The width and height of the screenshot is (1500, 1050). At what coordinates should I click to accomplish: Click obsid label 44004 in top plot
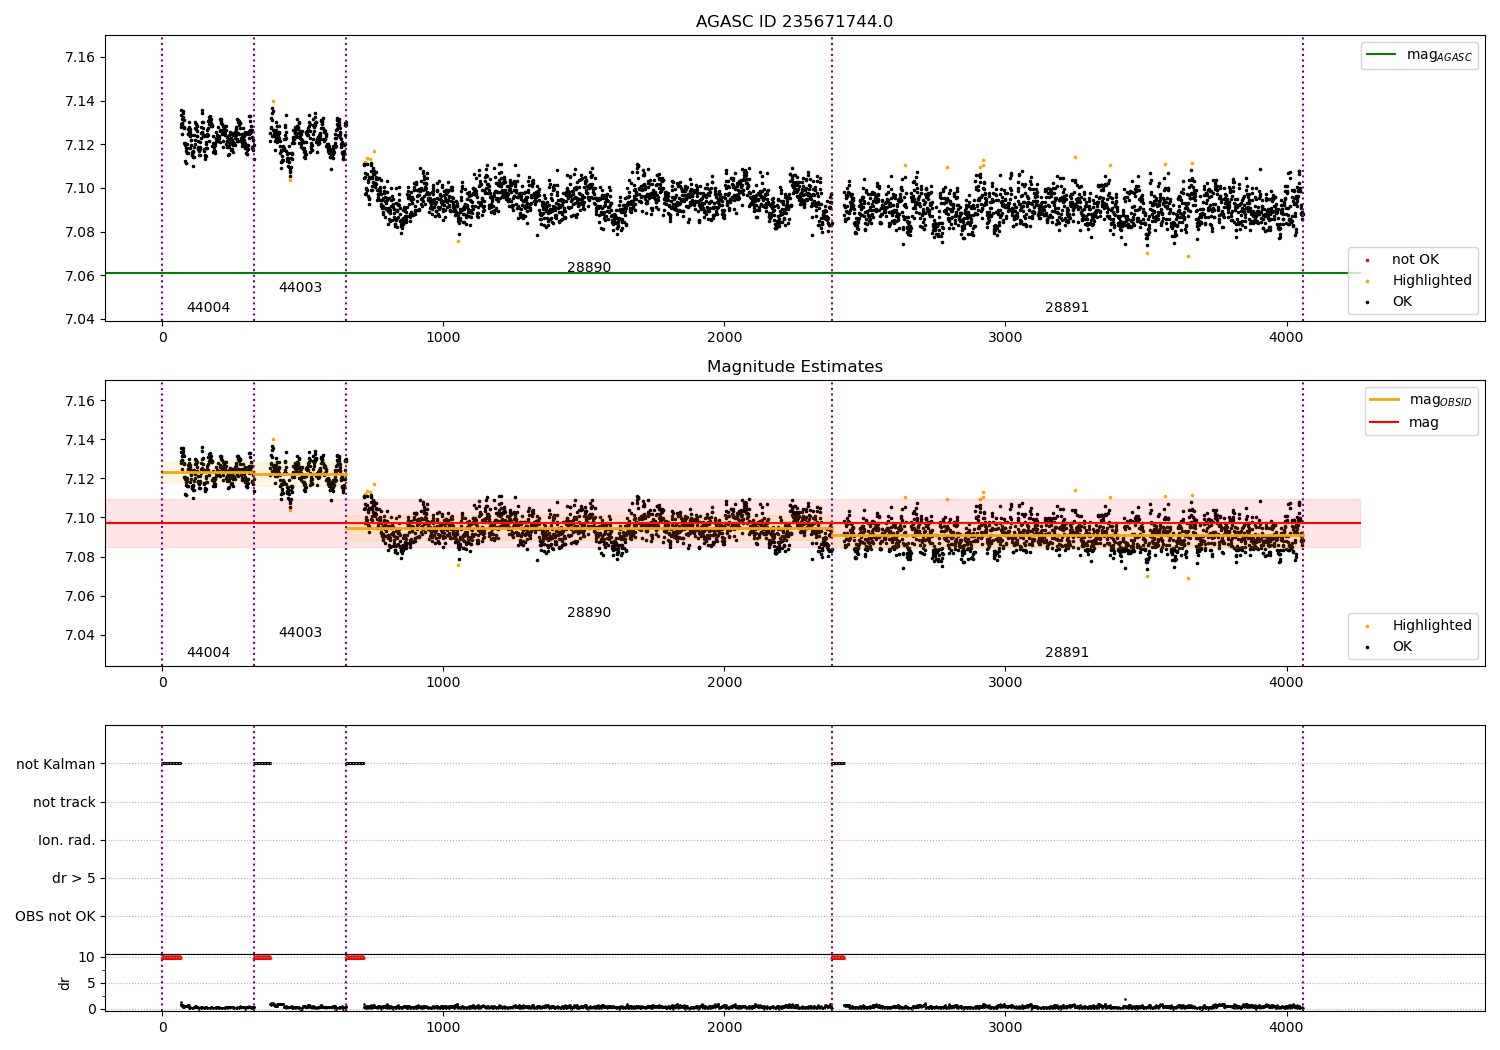(208, 308)
